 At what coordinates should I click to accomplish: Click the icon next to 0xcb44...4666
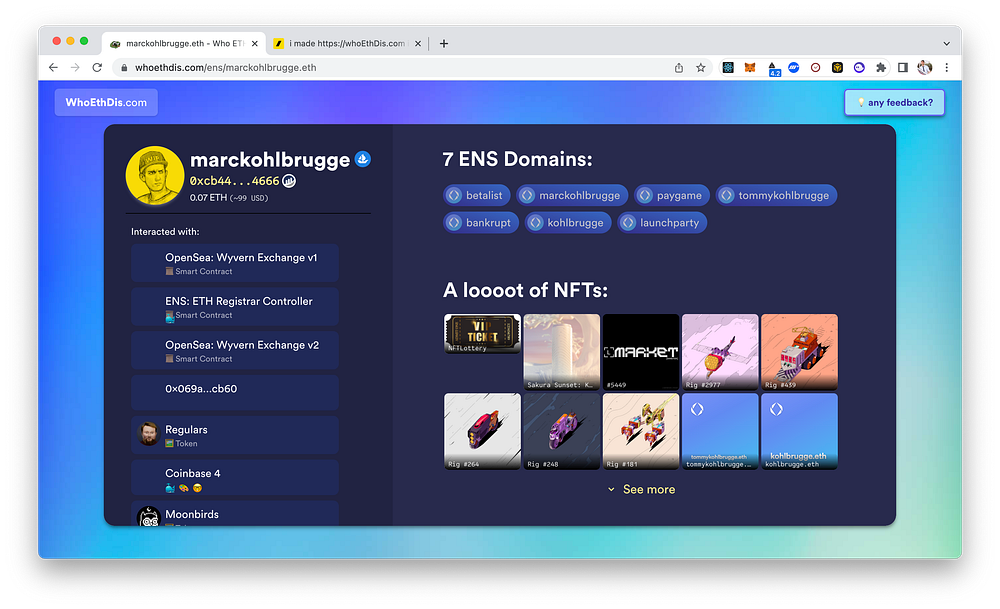point(289,181)
